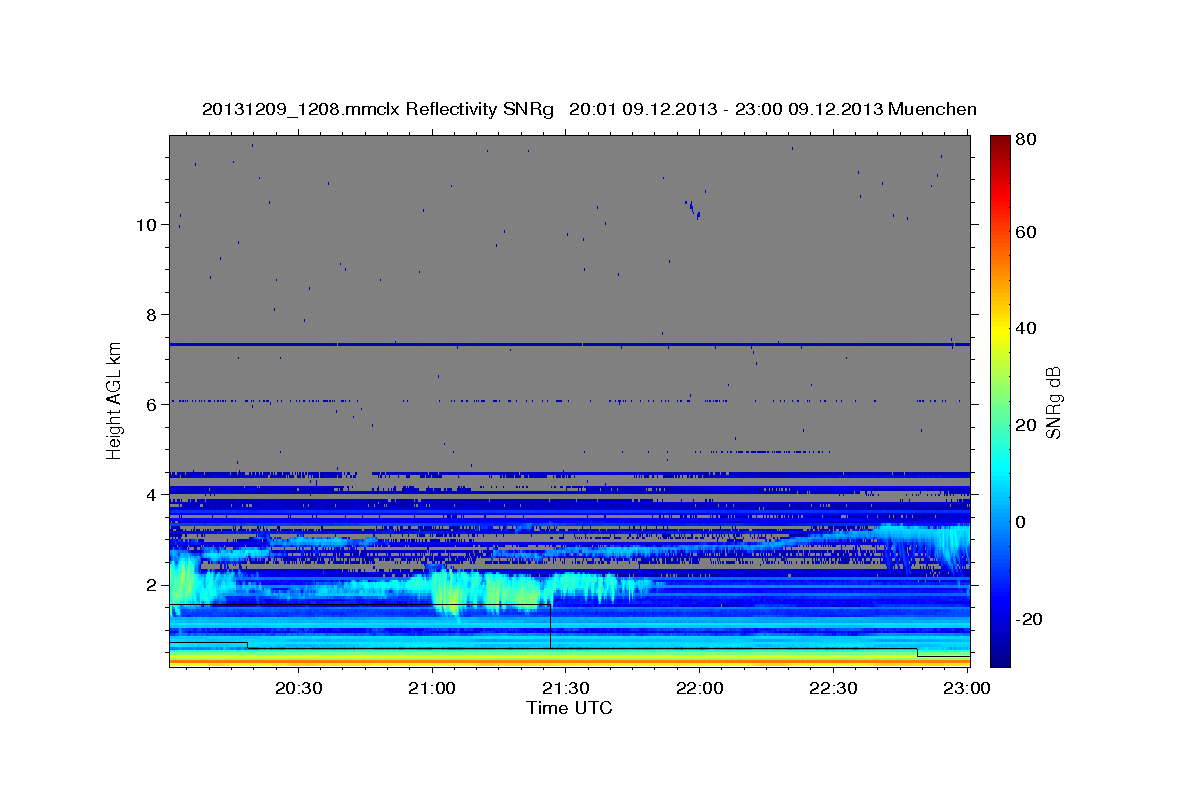Image resolution: width=1200 pixels, height=800 pixels.
Task: Click the 21:00 time tick label
Action: pyautogui.click(x=432, y=689)
